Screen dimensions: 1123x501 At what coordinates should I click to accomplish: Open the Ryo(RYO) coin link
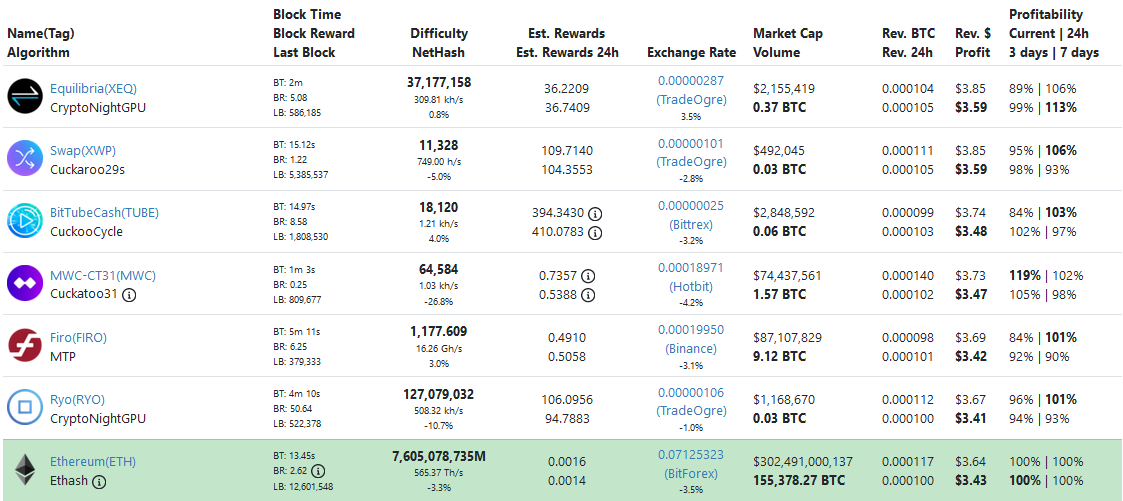(77, 399)
